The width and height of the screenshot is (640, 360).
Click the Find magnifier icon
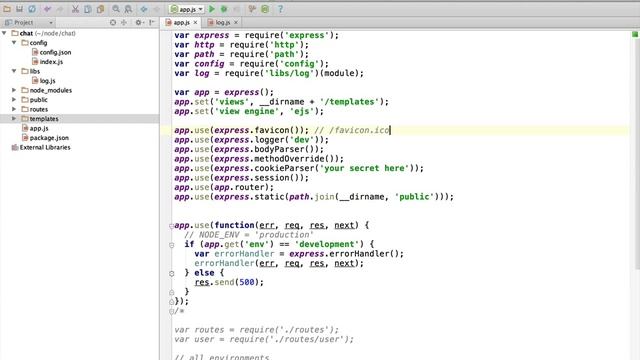(x=116, y=9)
